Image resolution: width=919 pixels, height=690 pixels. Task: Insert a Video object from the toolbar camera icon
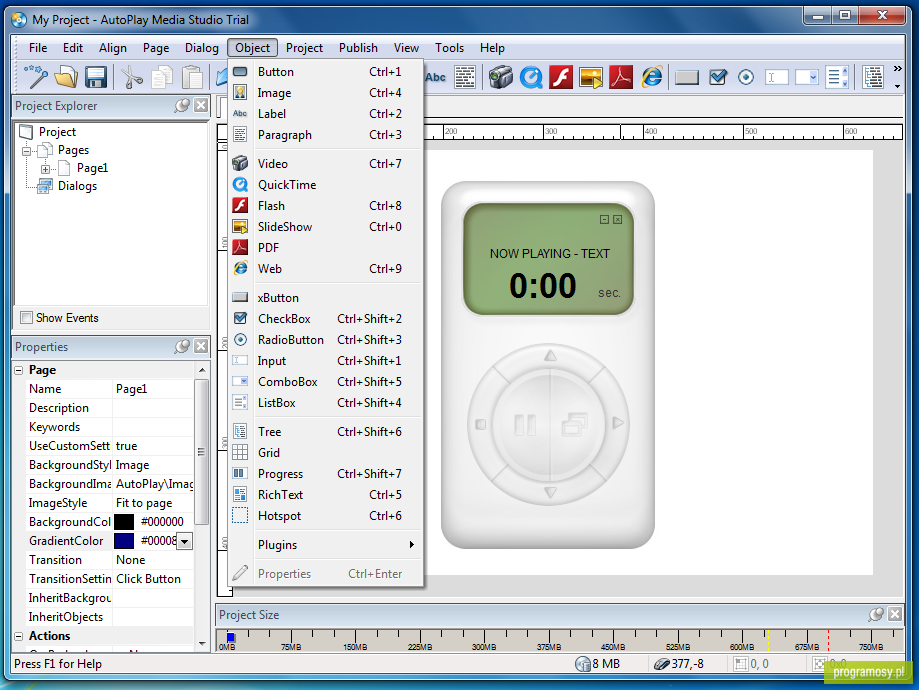click(501, 77)
